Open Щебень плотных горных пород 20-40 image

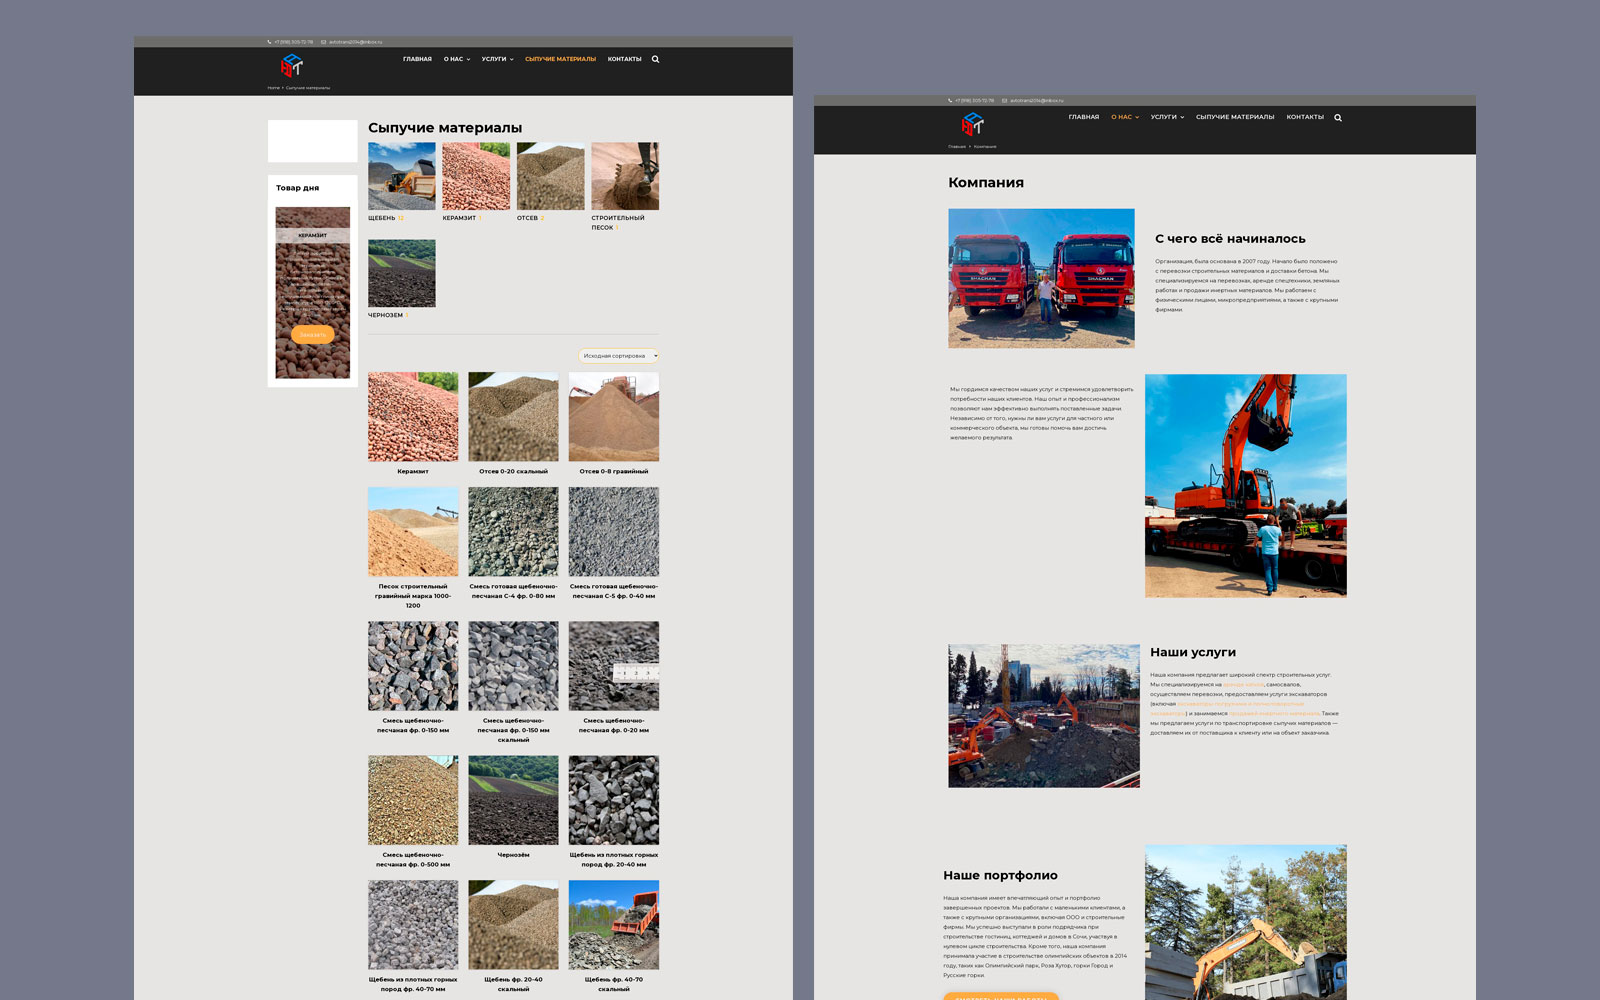pyautogui.click(x=614, y=800)
